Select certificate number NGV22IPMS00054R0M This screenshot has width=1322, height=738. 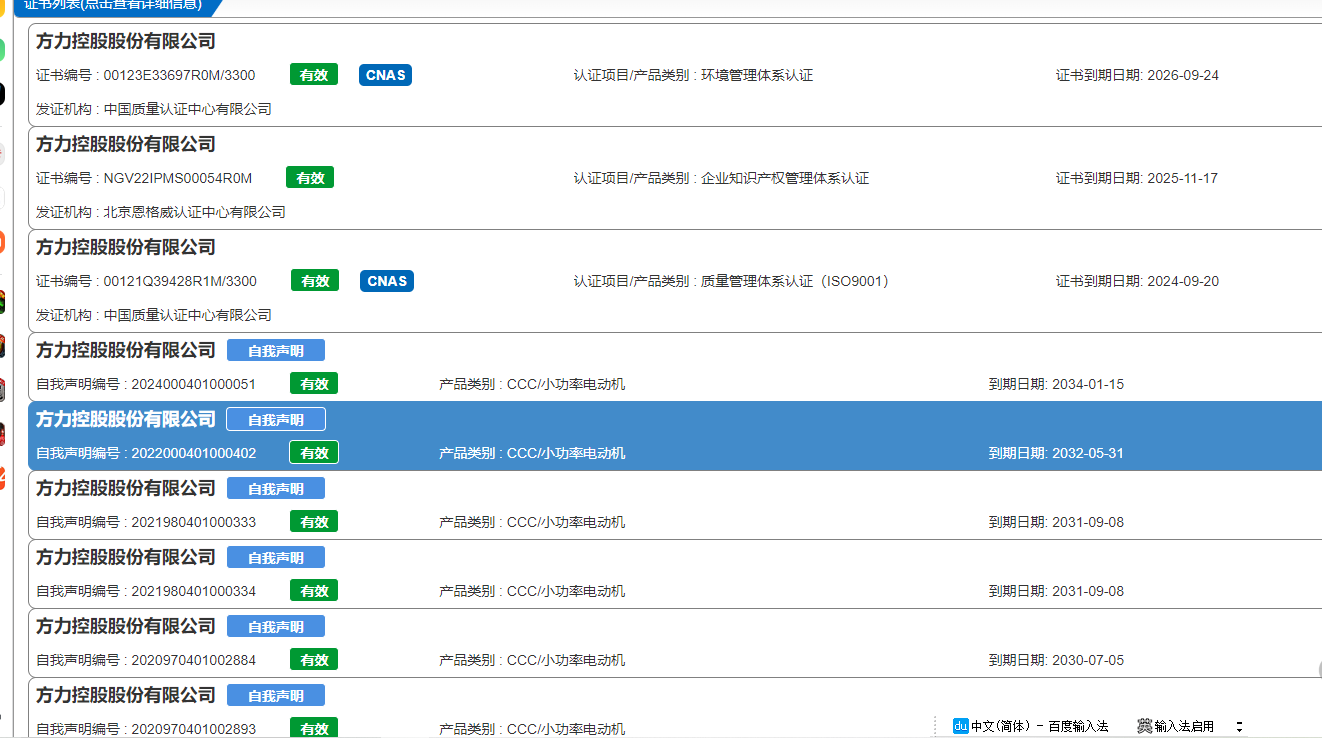(x=178, y=178)
